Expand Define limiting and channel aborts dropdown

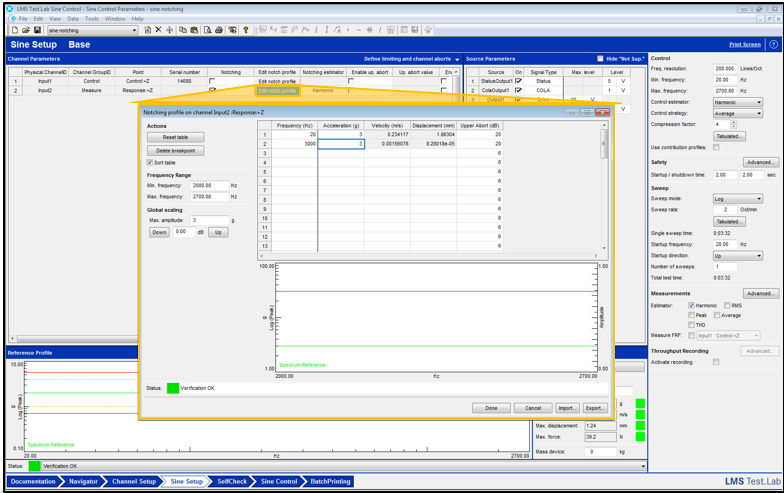(457, 59)
